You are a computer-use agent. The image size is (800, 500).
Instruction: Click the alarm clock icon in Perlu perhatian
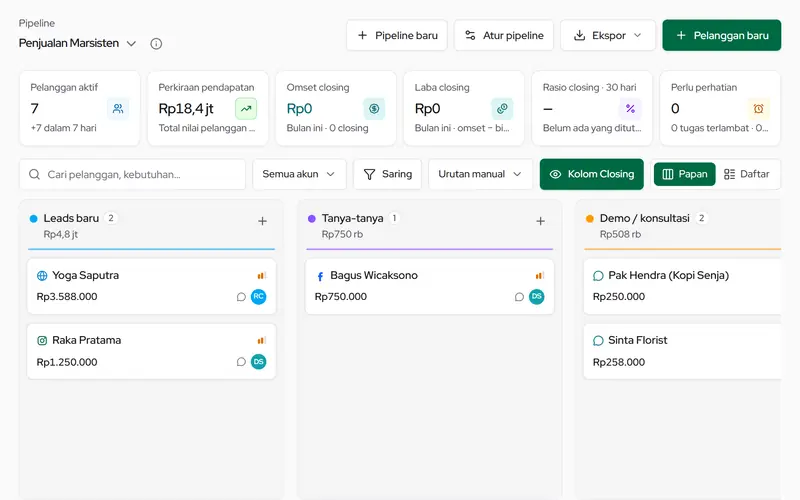pos(758,109)
